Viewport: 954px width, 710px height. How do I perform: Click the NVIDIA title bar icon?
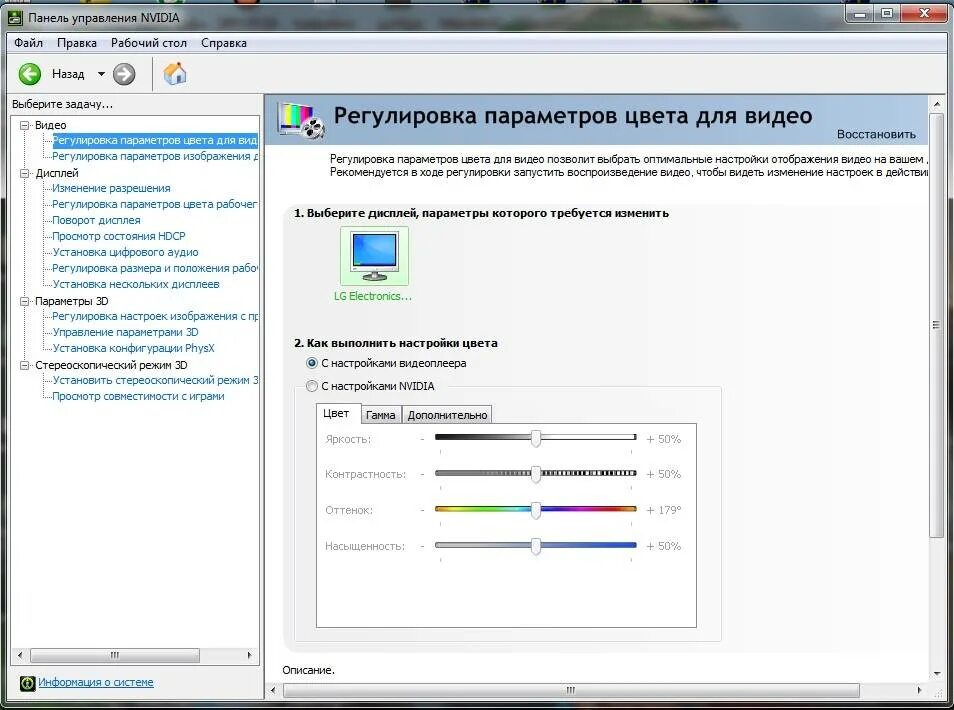(15, 18)
